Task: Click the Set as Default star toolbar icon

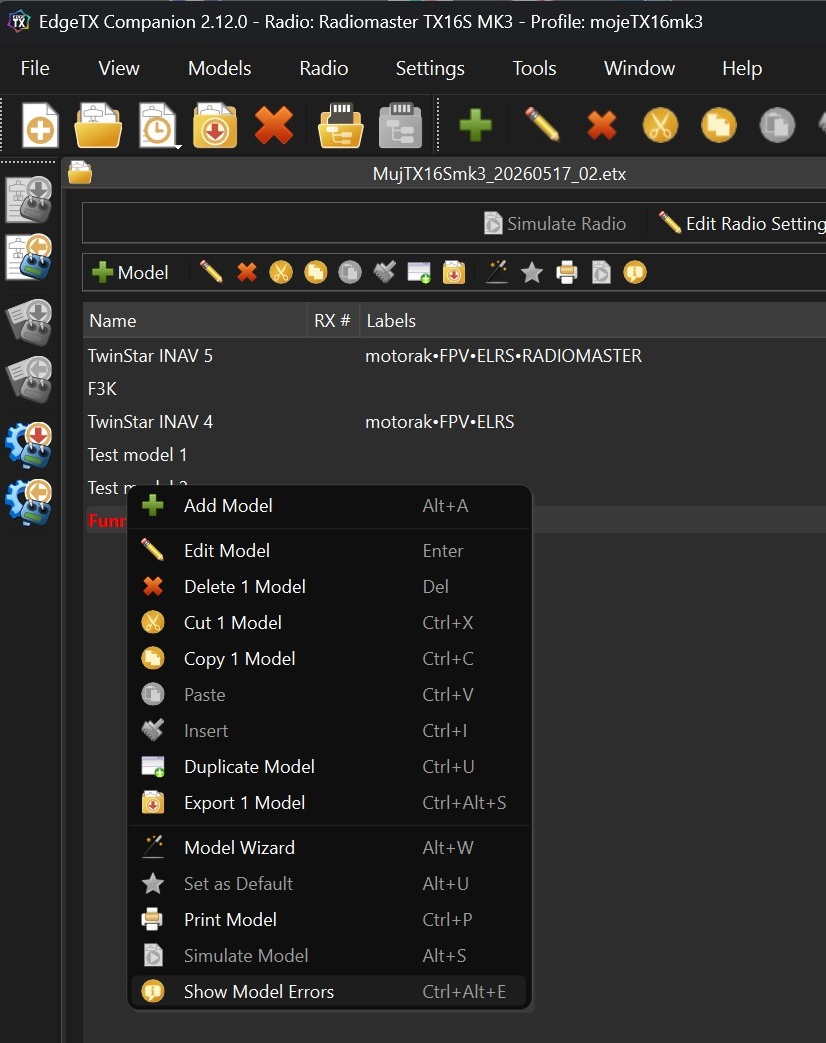Action: 531,272
